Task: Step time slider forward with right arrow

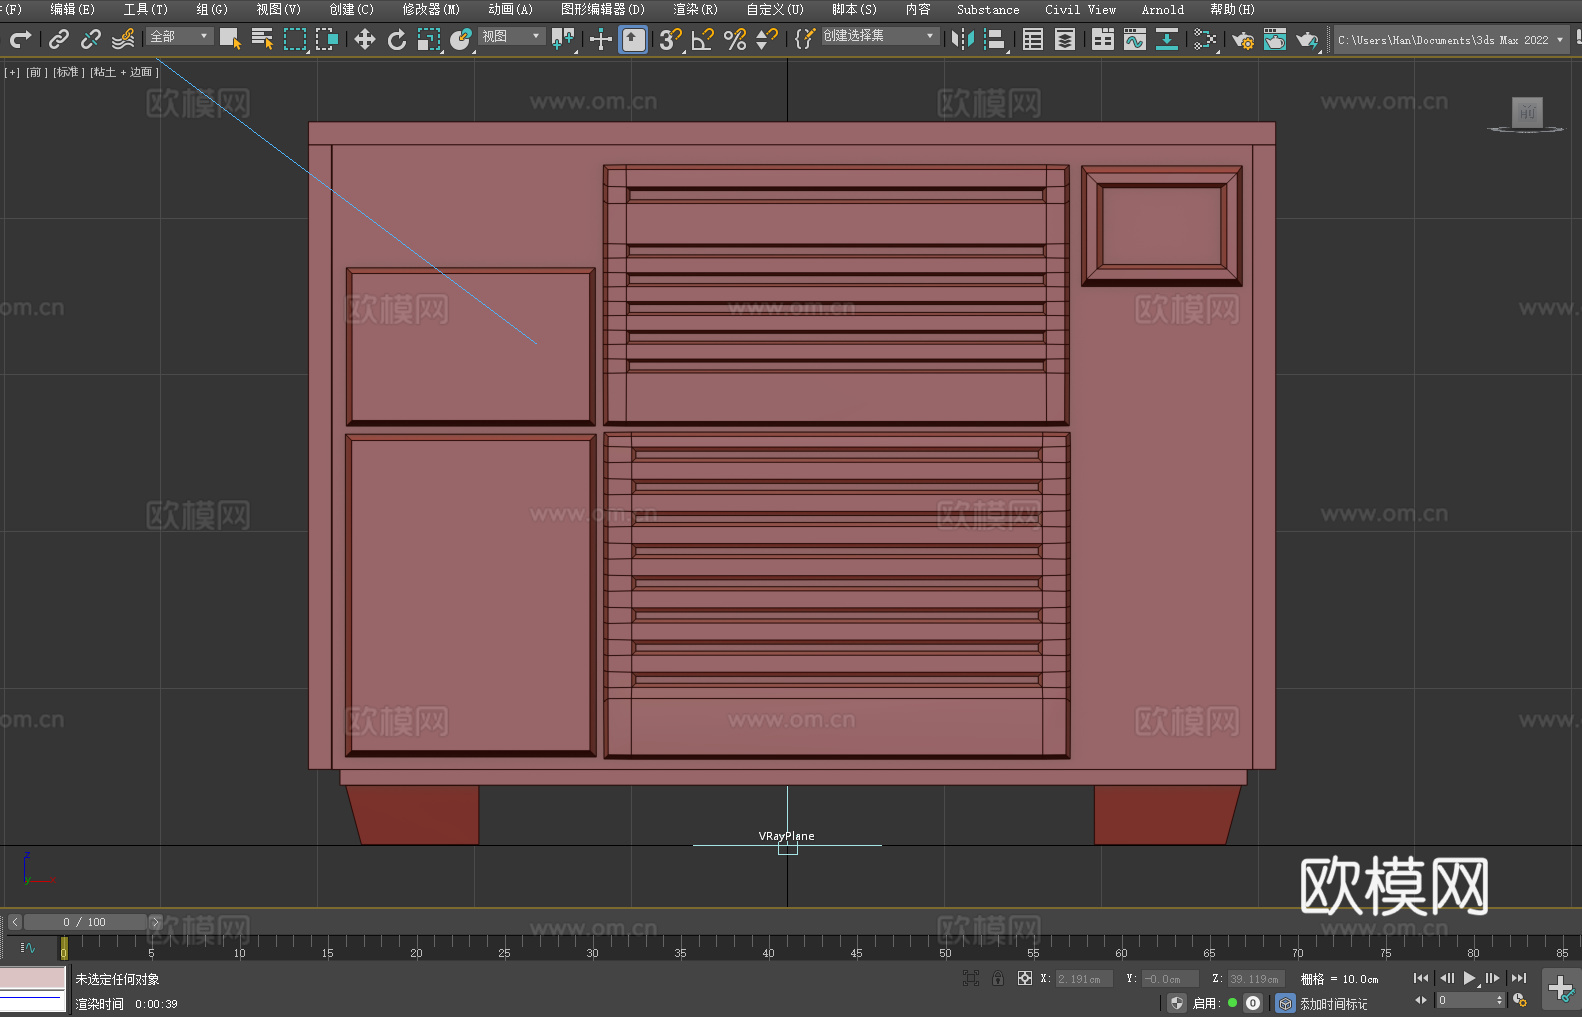Action: click(155, 922)
